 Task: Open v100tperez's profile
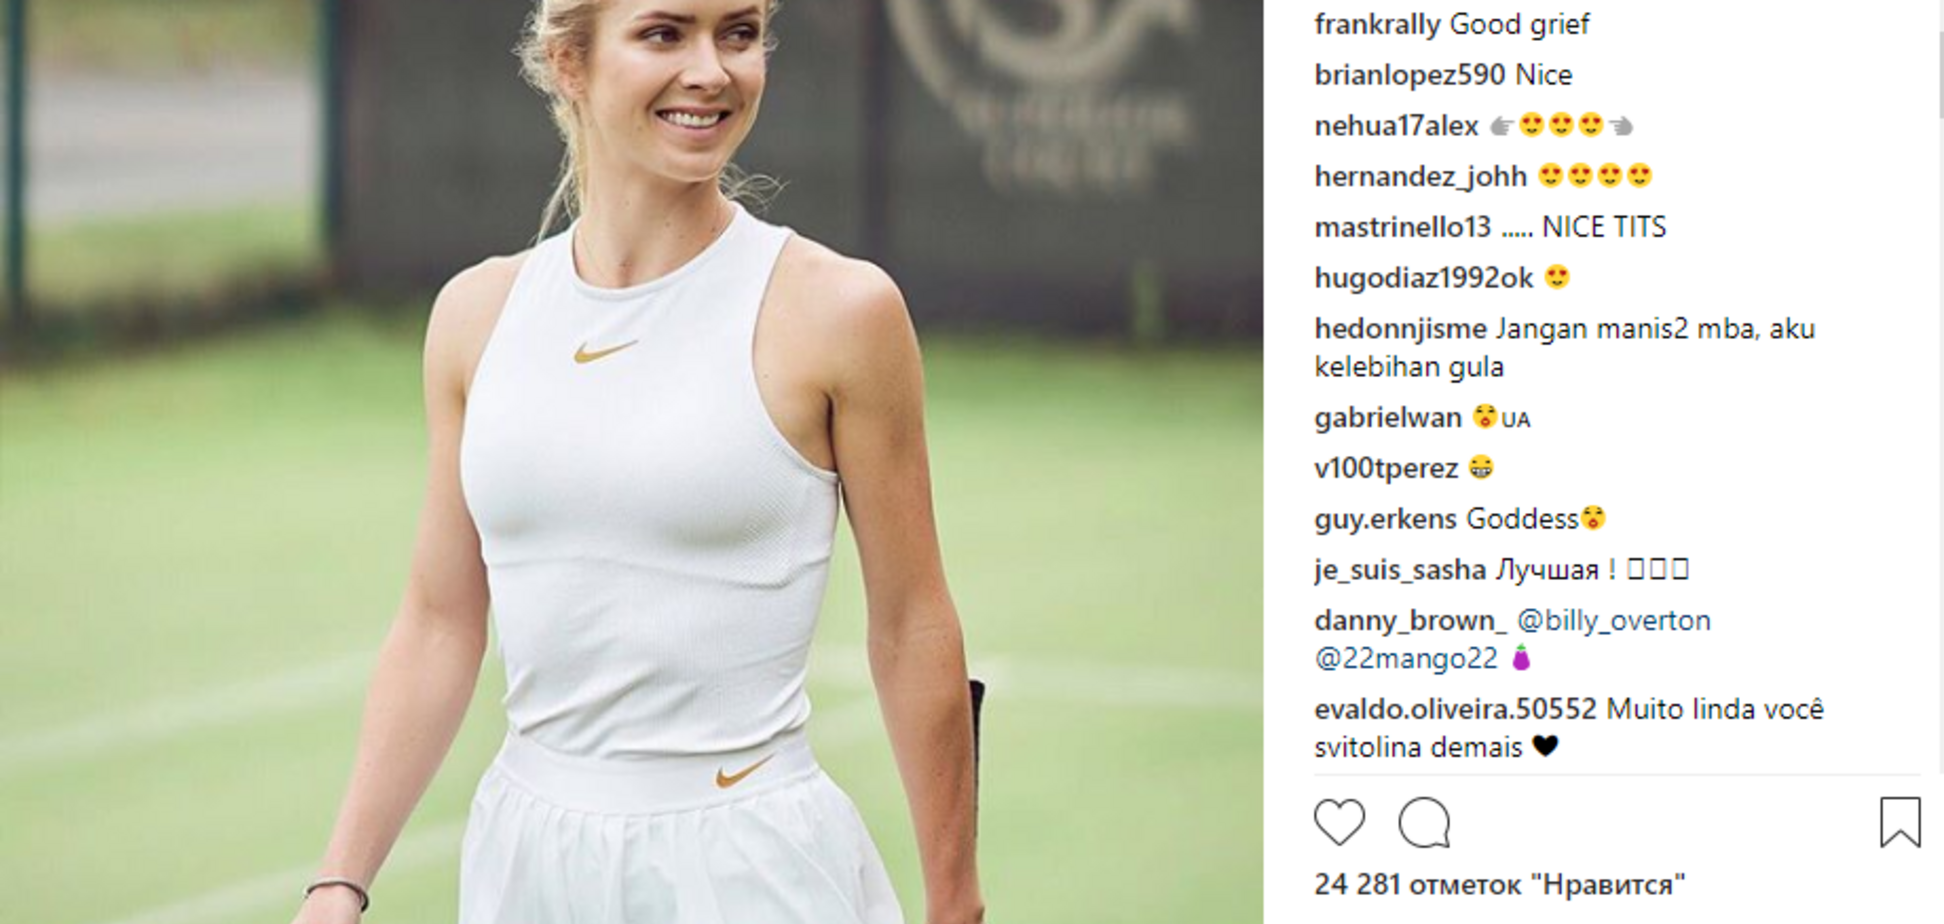pos(1386,468)
